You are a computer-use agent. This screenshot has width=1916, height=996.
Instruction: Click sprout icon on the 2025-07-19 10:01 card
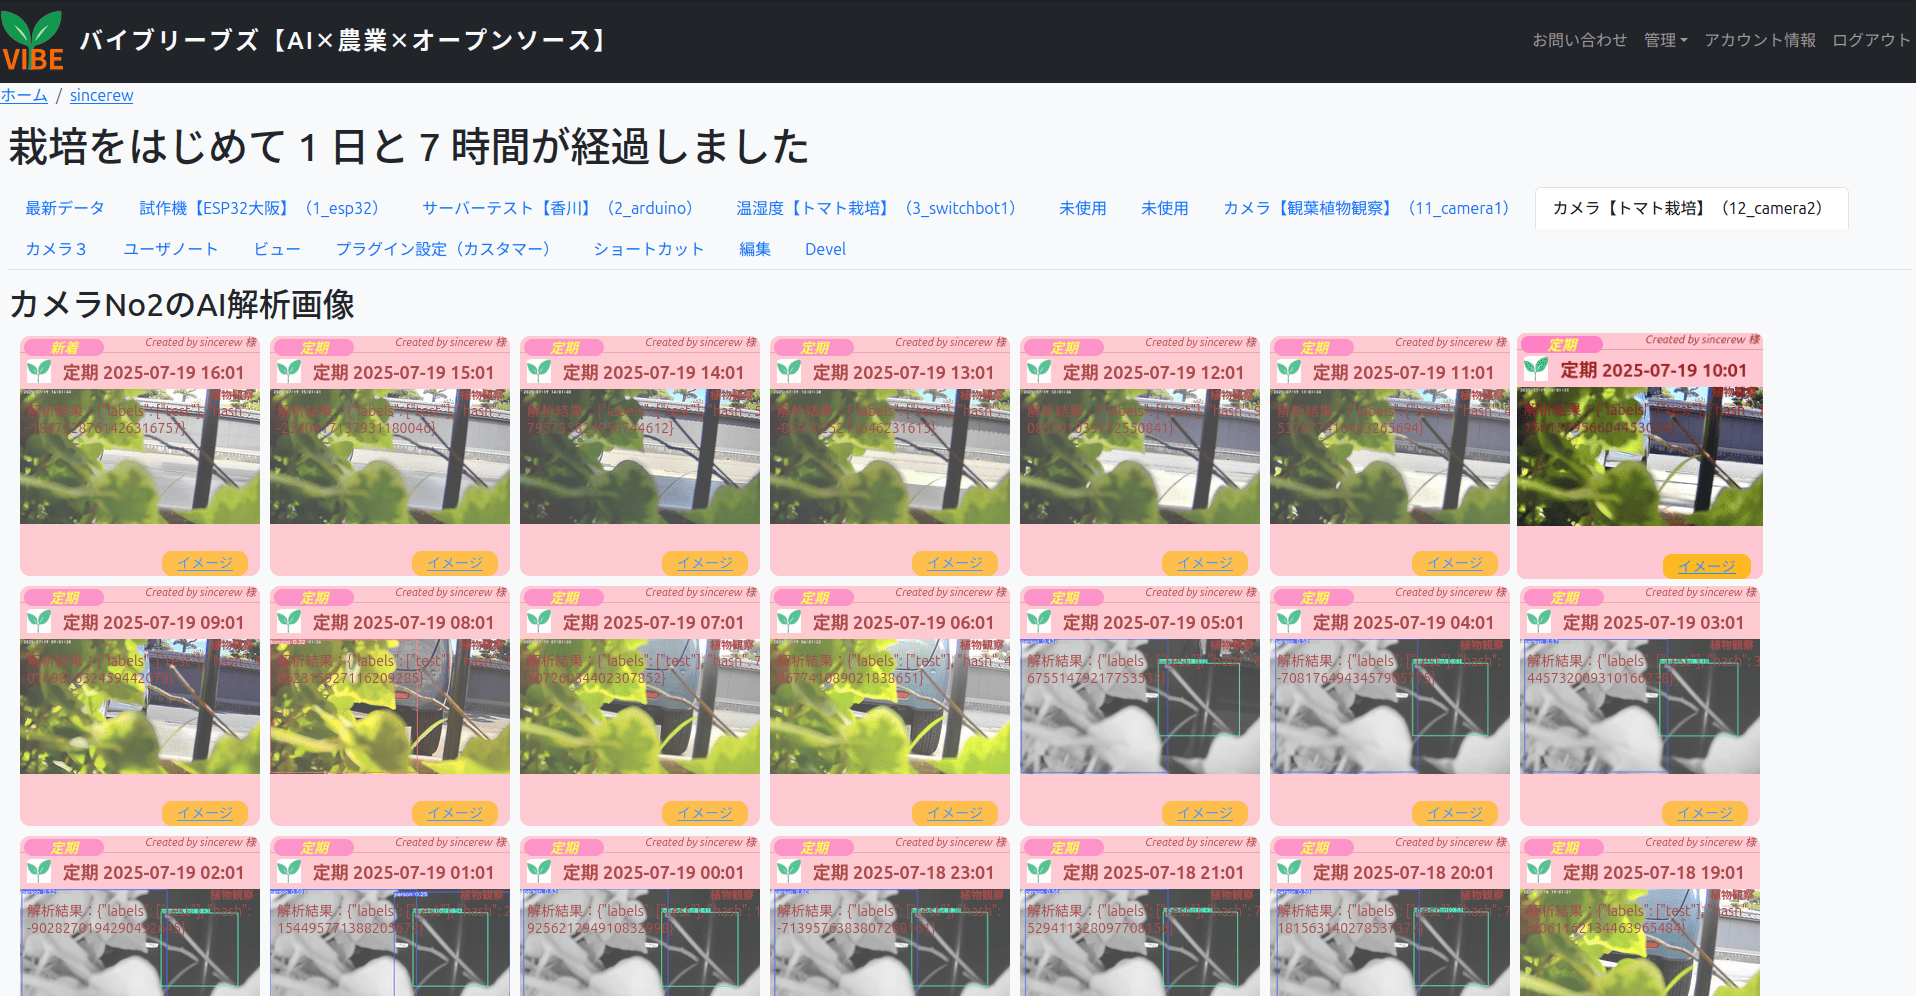[x=1536, y=370]
